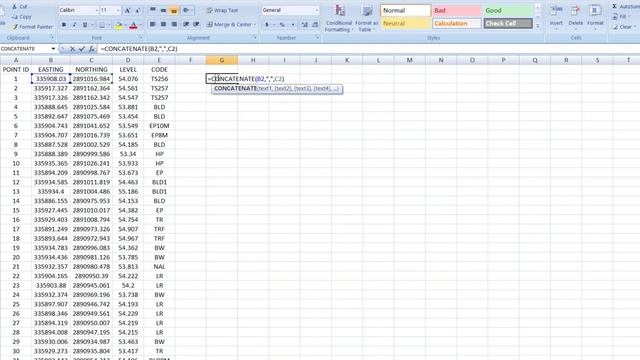Viewport: 640px width, 360px height.
Task: Open the General number format dropdown
Action: pyautogui.click(x=317, y=10)
